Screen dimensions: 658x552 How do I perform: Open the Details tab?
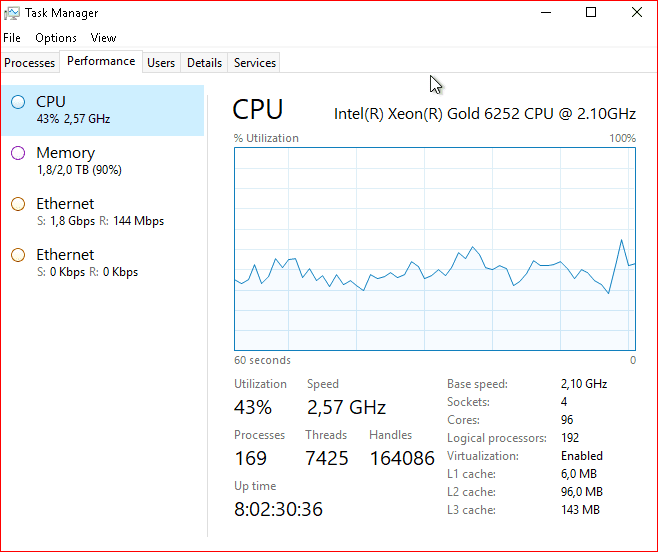point(204,63)
